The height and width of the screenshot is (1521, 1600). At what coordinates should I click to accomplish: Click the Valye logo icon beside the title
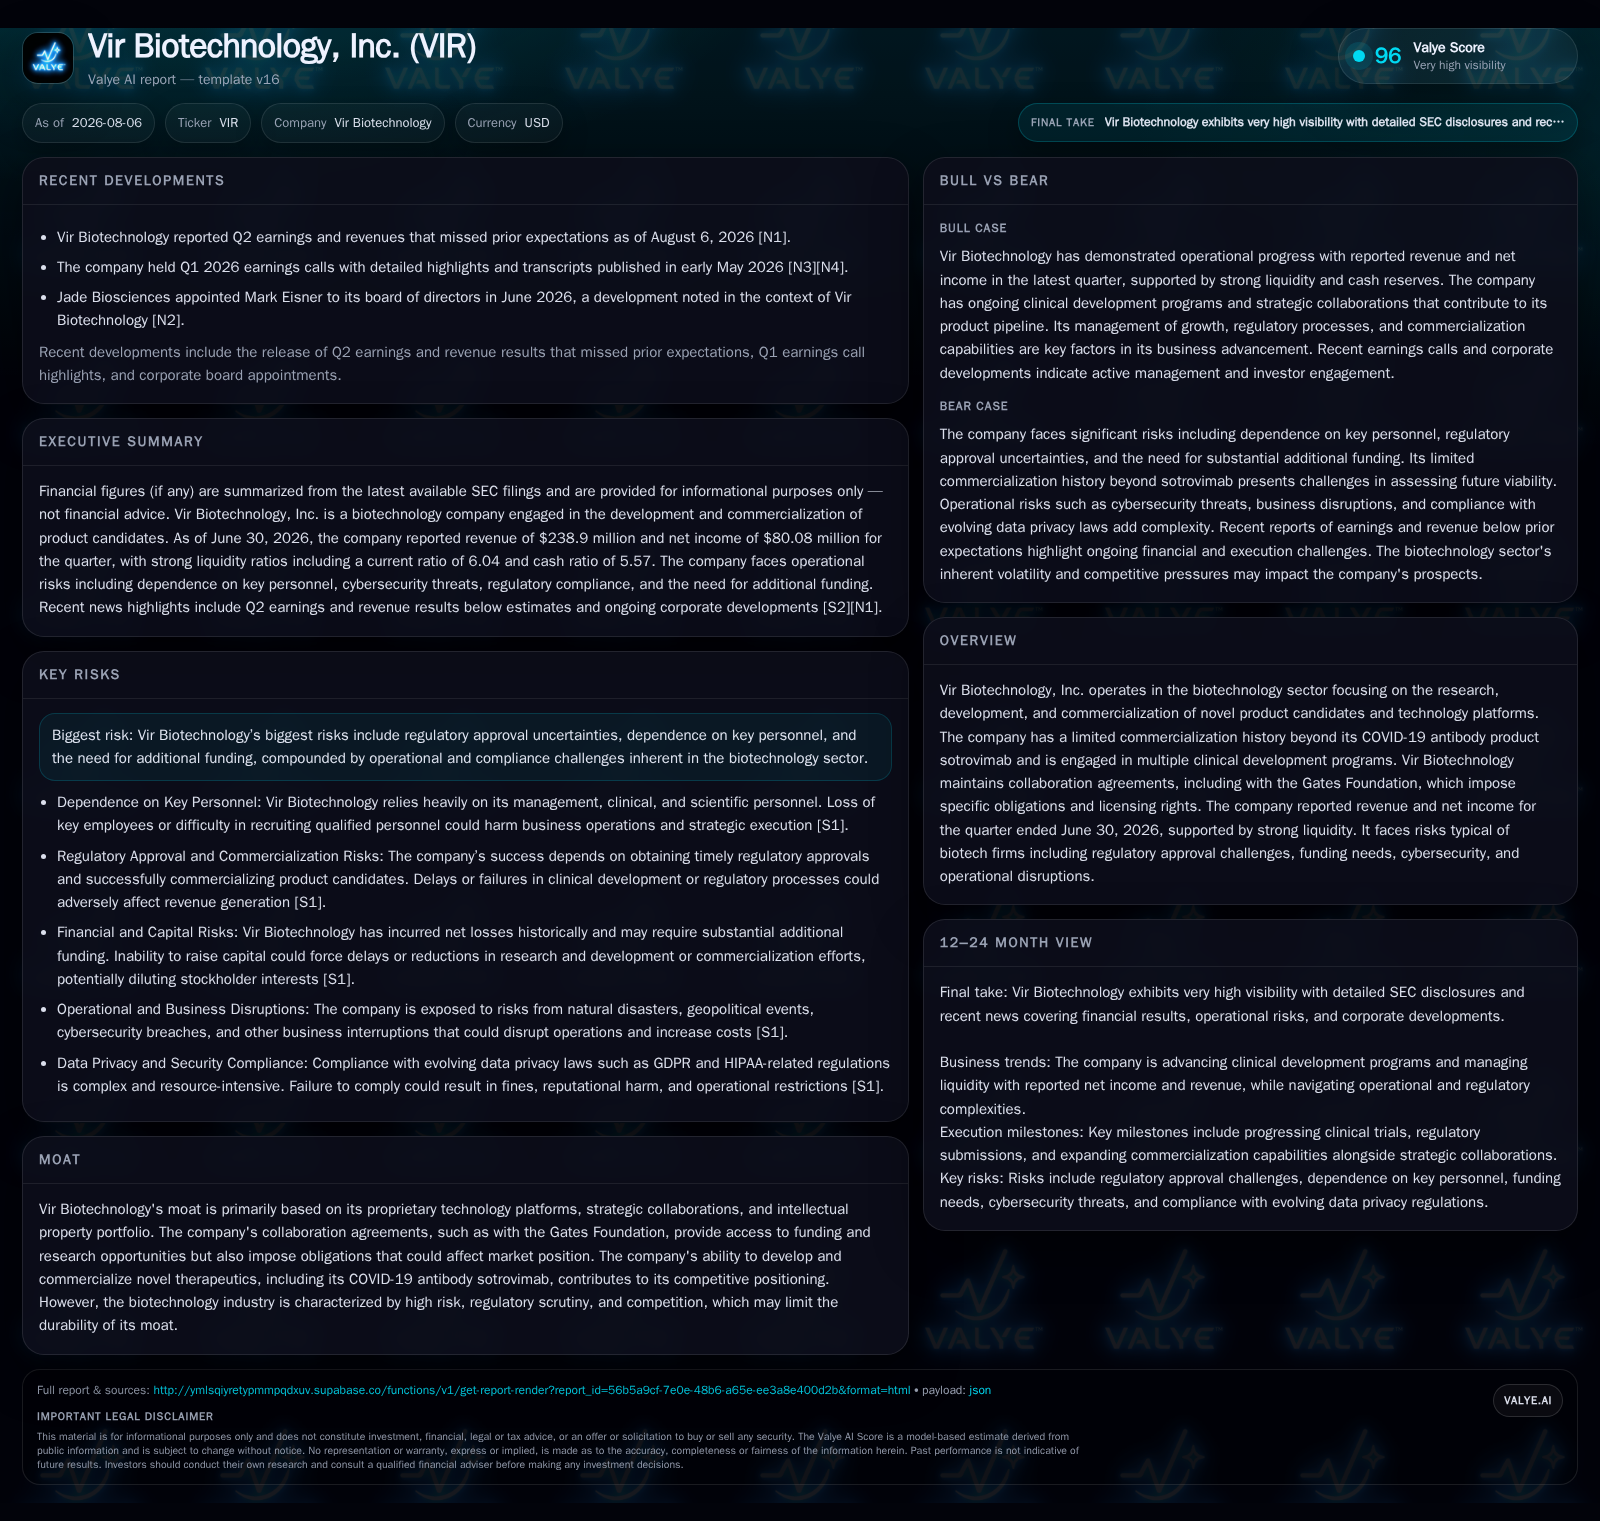click(48, 58)
